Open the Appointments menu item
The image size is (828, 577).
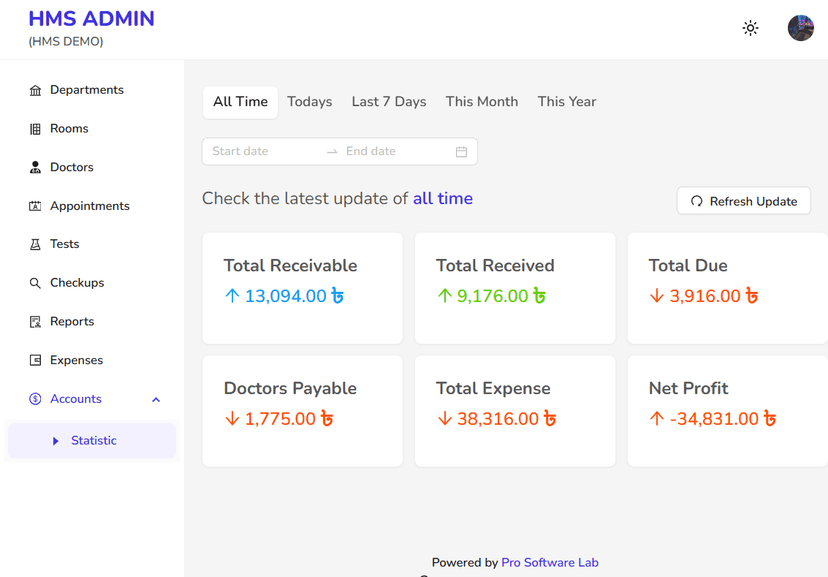[92, 206]
